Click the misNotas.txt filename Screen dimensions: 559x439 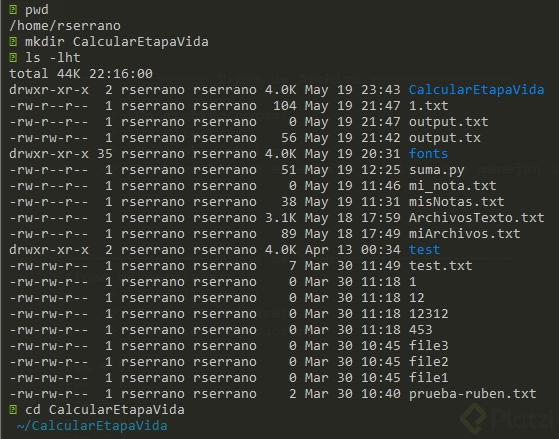point(456,202)
